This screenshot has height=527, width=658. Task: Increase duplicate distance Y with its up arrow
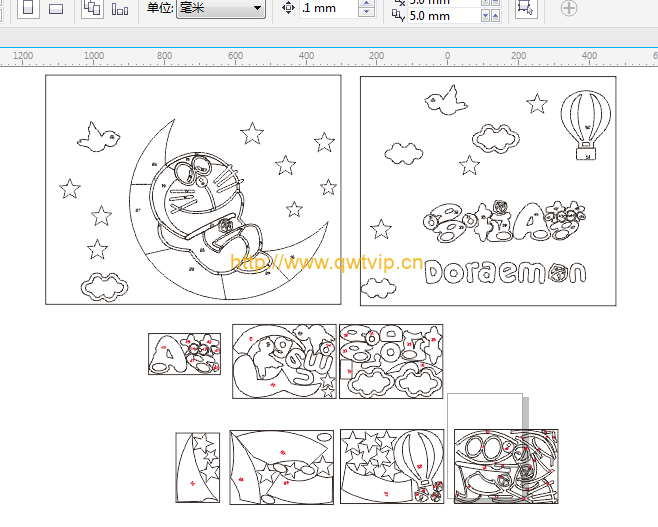[496, 16]
